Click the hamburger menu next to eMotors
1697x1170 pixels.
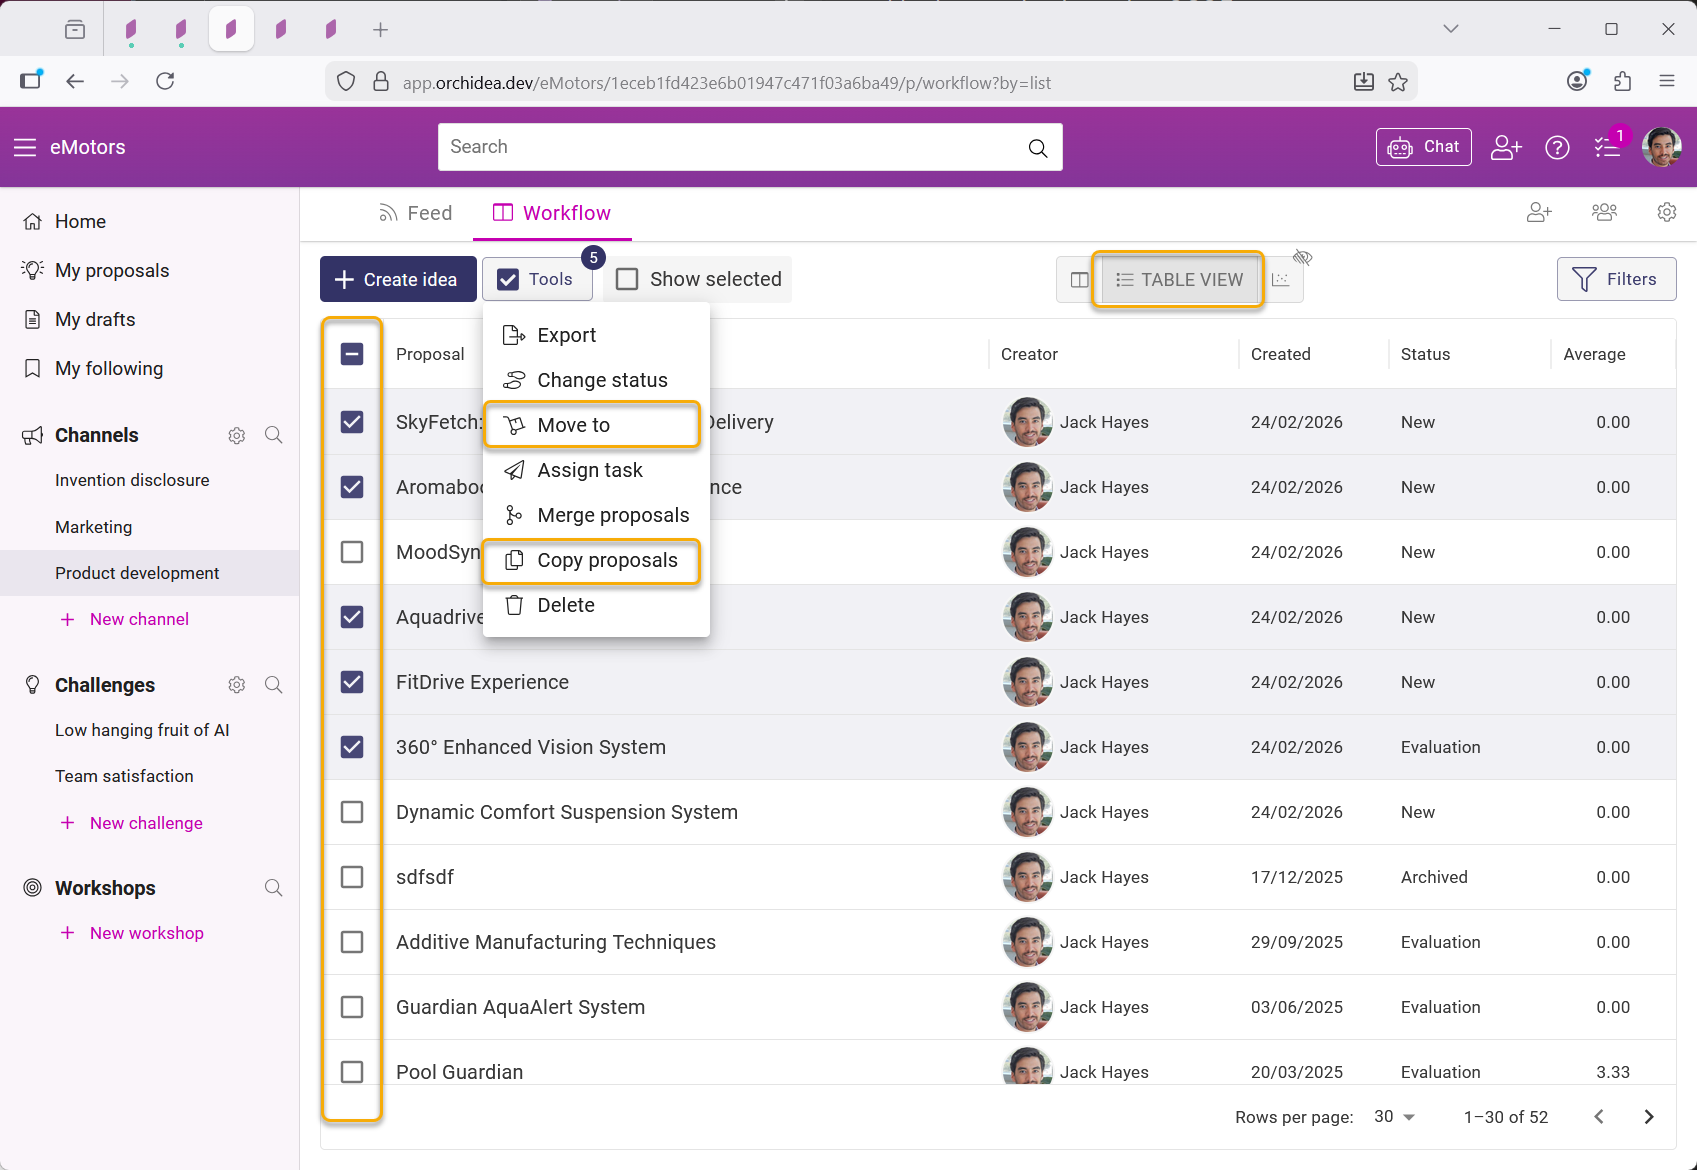25,148
